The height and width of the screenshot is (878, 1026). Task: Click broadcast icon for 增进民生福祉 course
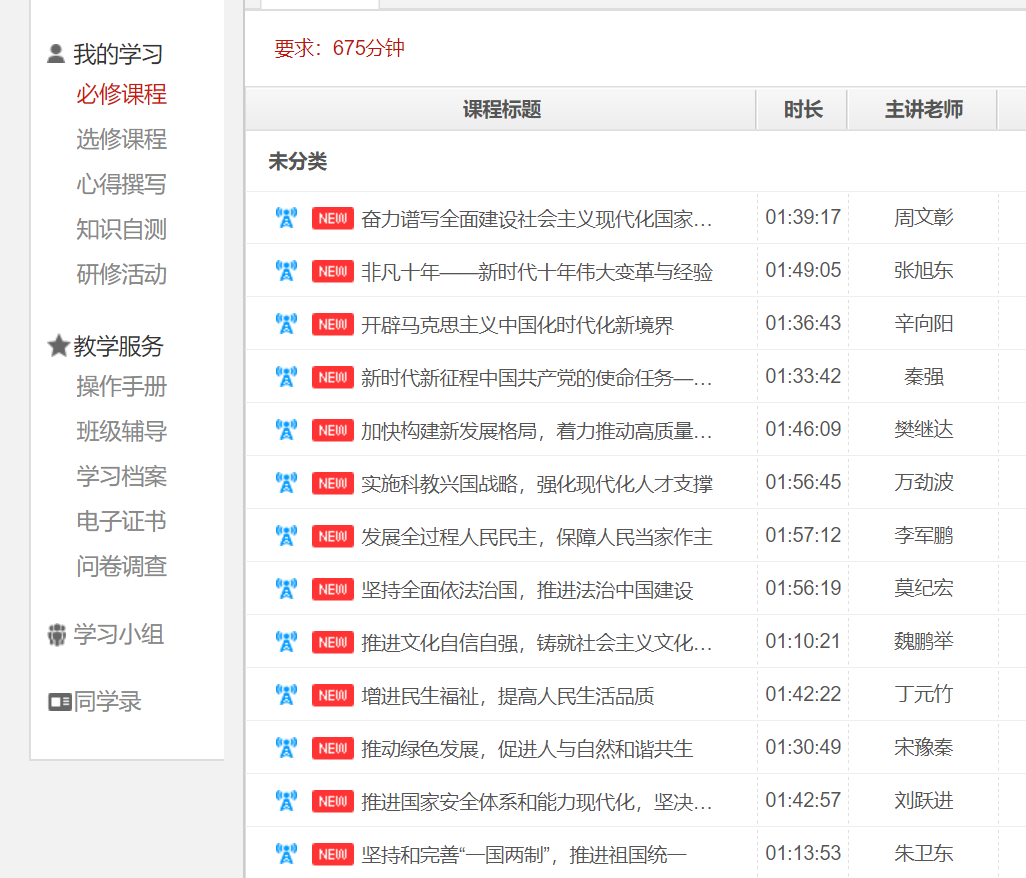[286, 695]
